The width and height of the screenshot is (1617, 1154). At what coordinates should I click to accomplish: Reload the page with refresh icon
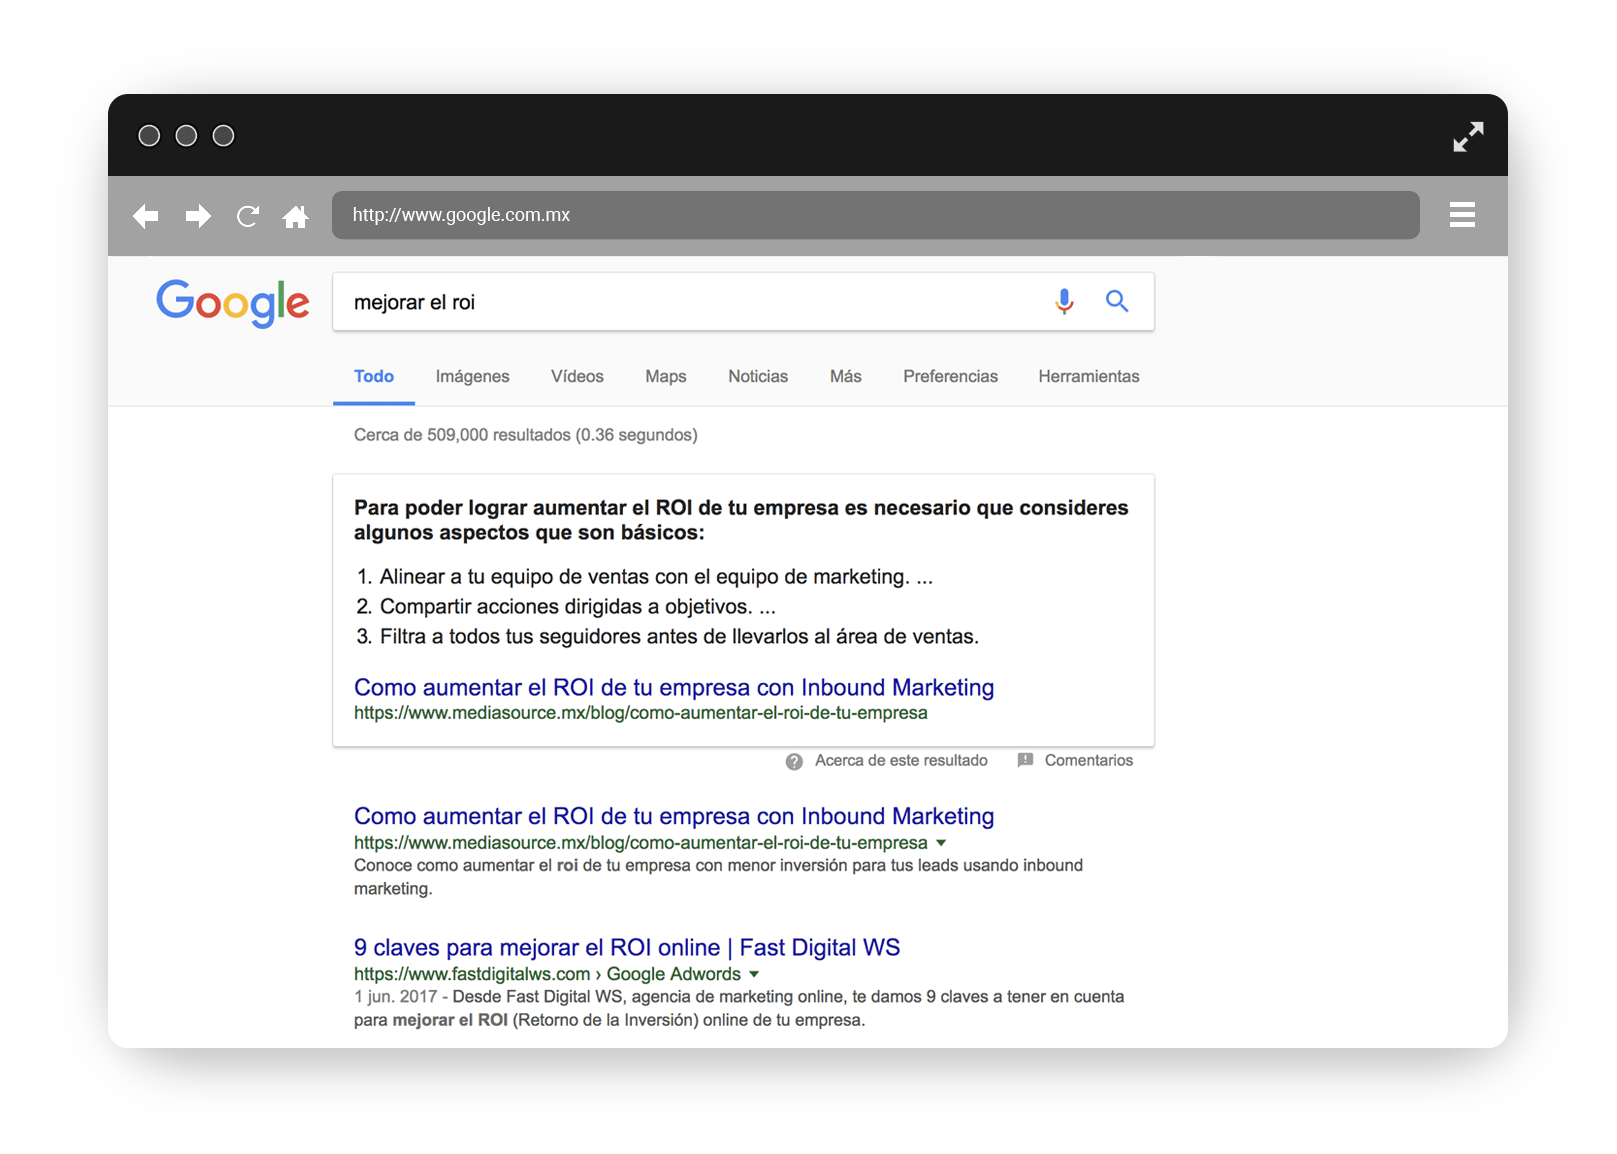(x=248, y=216)
